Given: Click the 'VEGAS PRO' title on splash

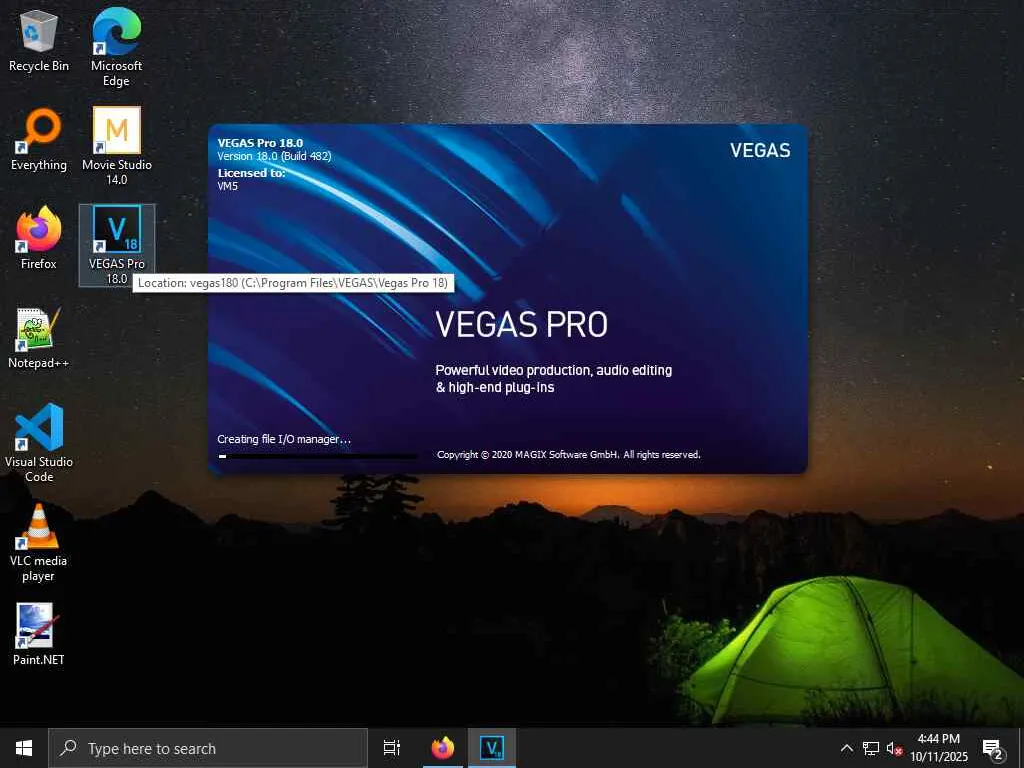Looking at the screenshot, I should click(x=521, y=325).
